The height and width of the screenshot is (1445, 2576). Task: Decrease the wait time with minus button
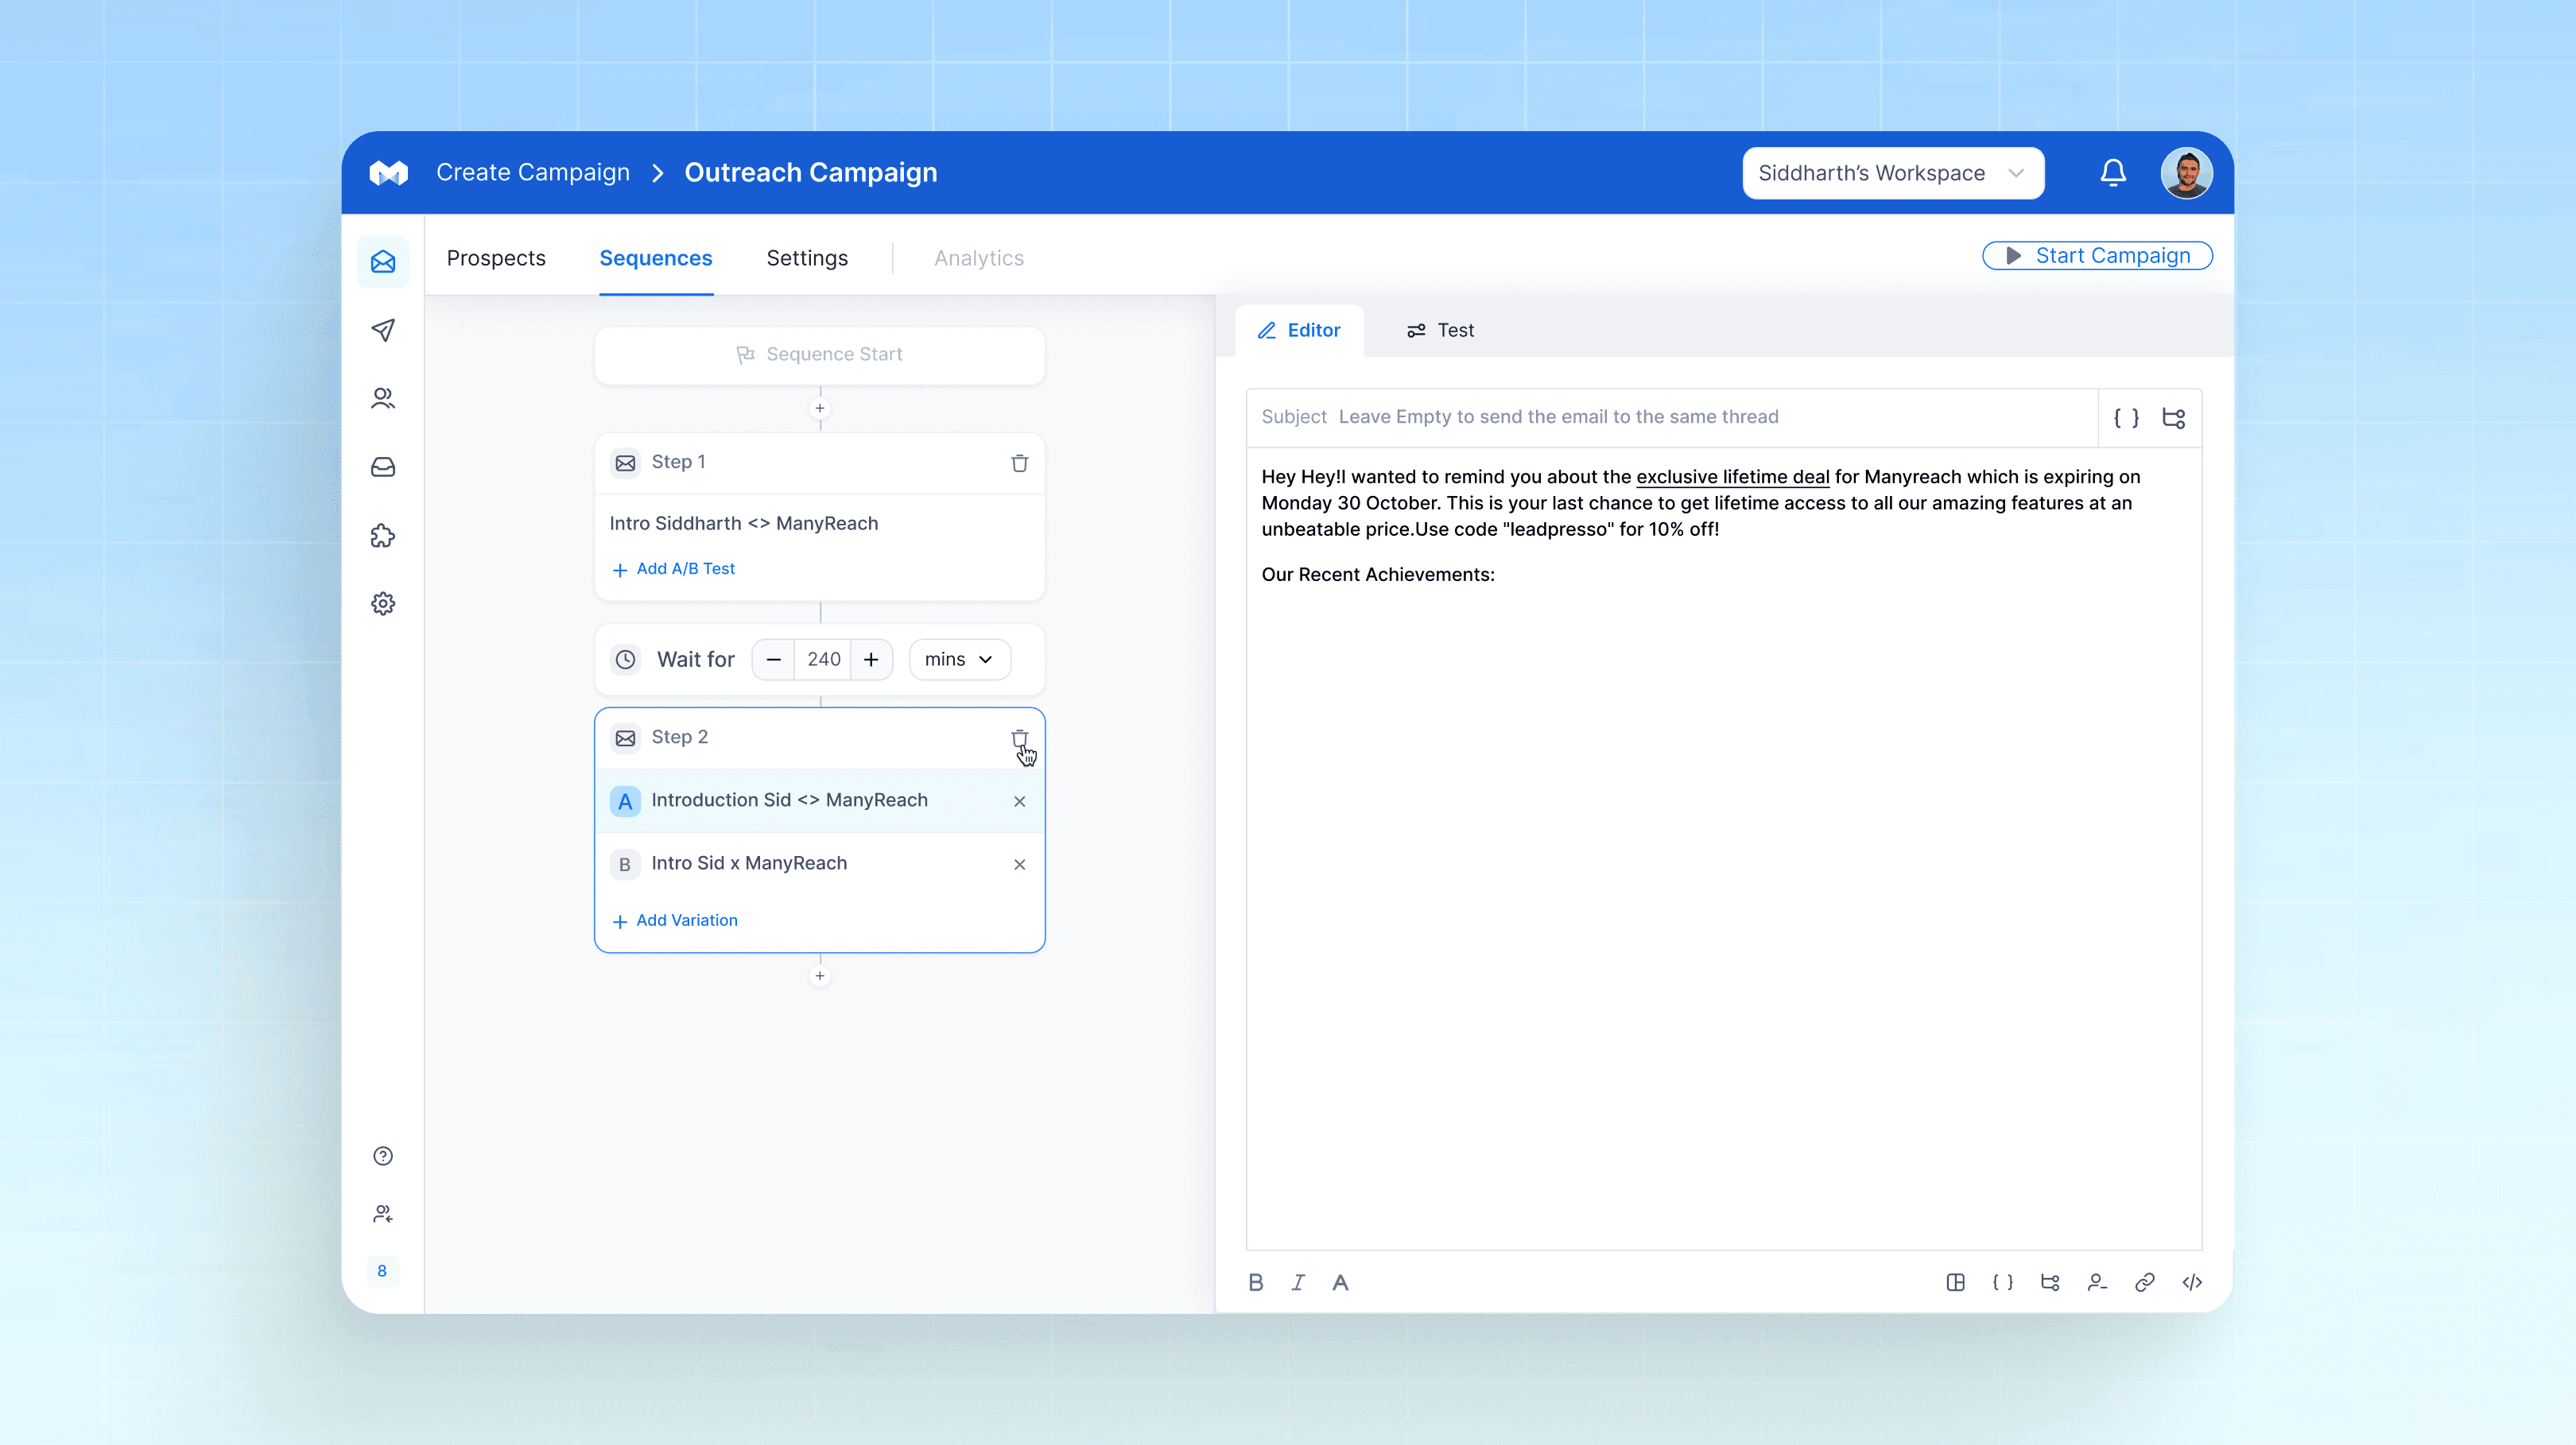tap(774, 660)
